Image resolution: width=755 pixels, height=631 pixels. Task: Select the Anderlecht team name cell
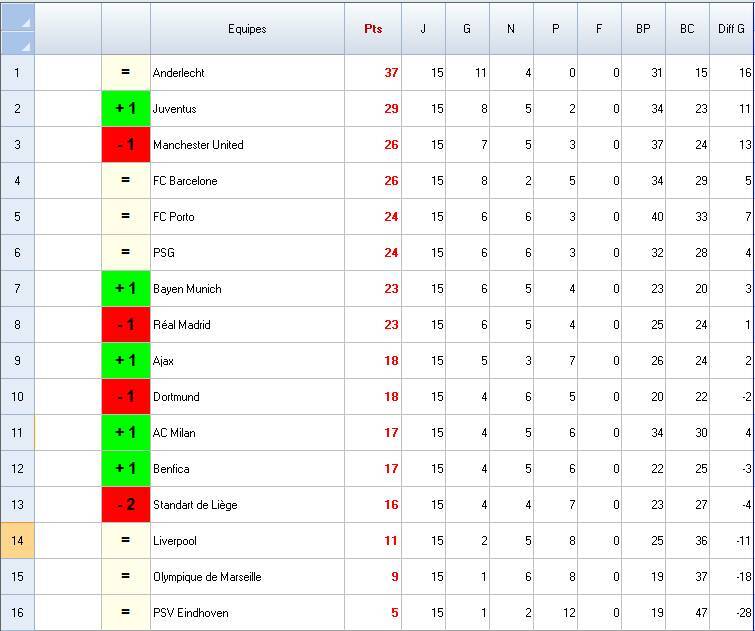coord(247,73)
